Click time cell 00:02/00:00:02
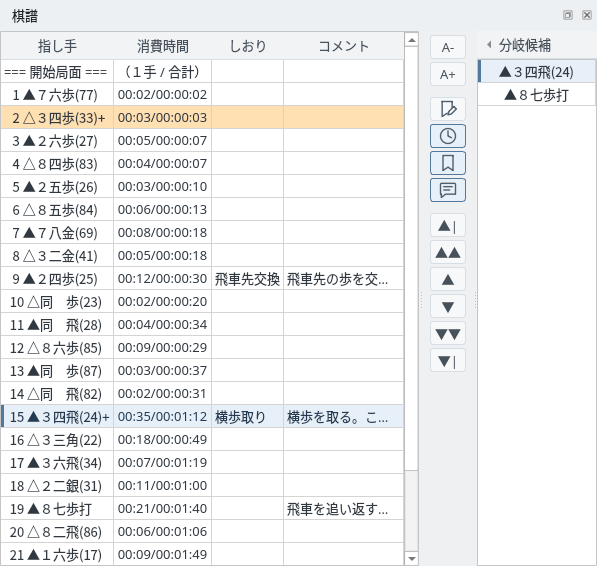Viewport: 597px width, 566px height. coord(163,94)
